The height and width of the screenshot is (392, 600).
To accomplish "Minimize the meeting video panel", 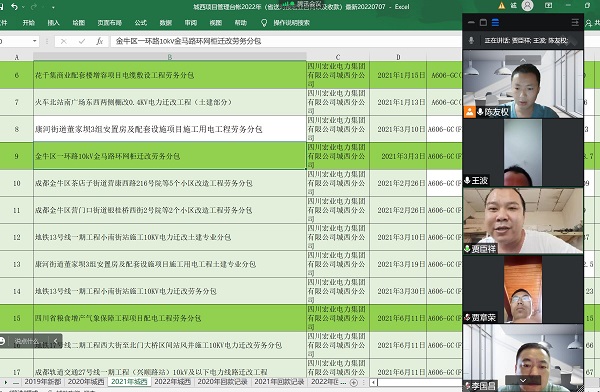I will click(471, 23).
